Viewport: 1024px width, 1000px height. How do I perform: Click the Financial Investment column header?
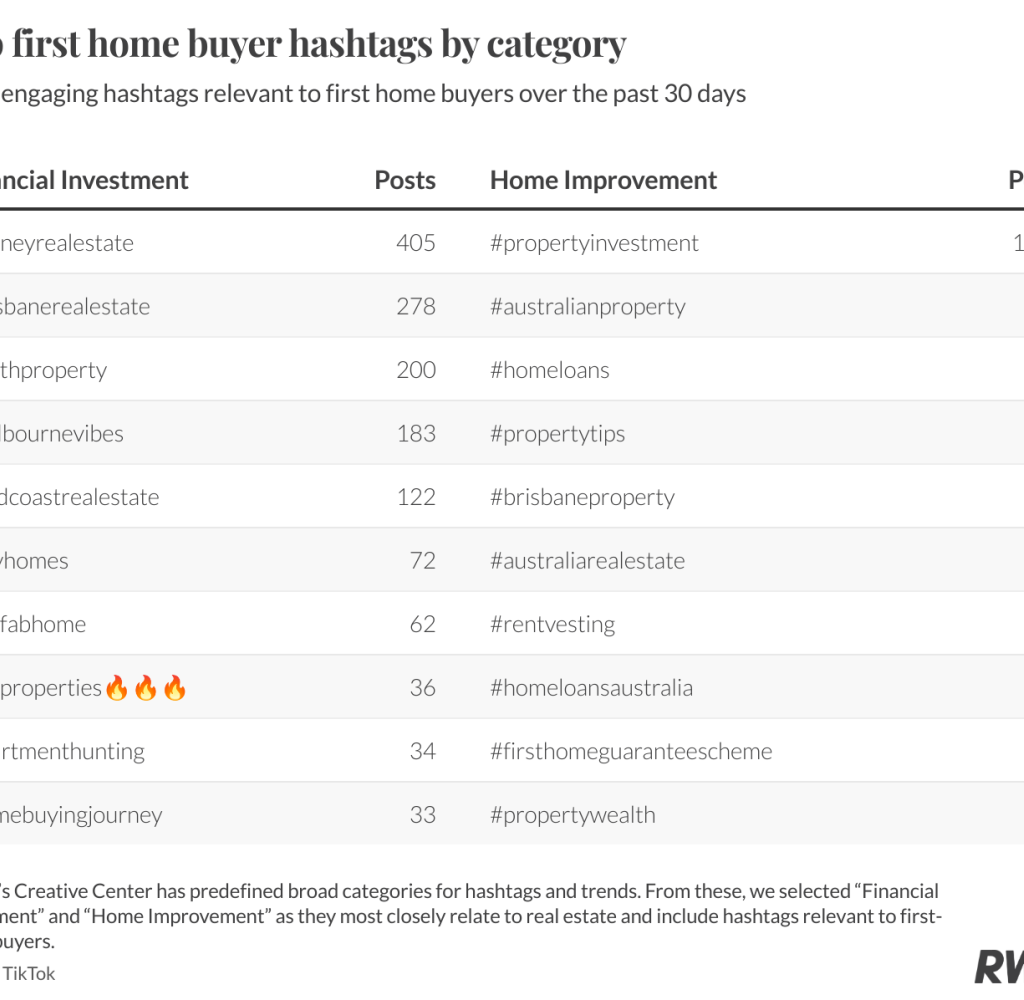coord(94,180)
